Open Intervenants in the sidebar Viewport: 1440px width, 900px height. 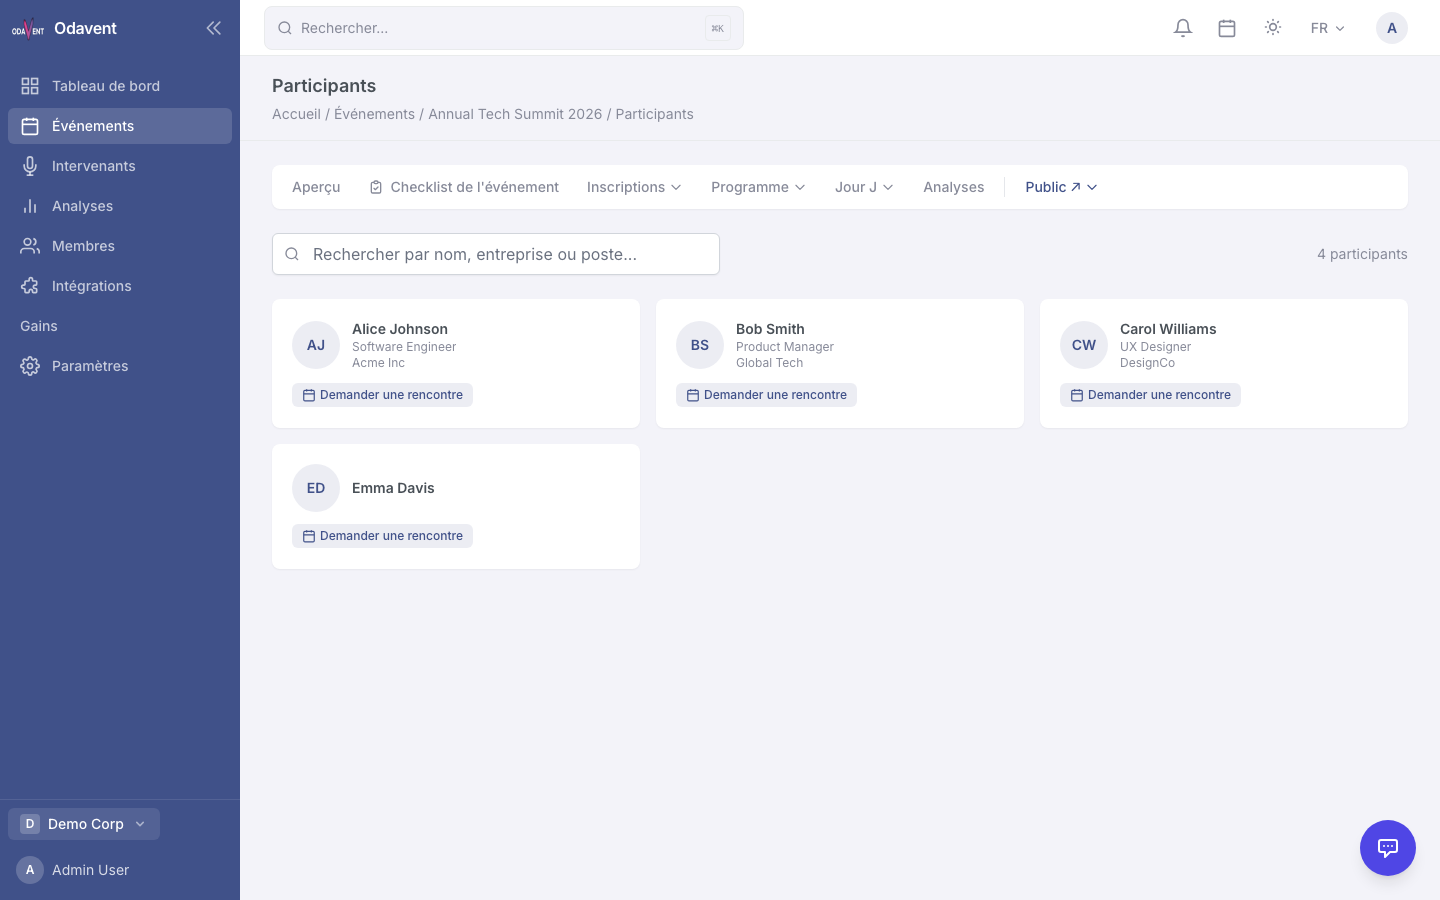[x=120, y=166]
